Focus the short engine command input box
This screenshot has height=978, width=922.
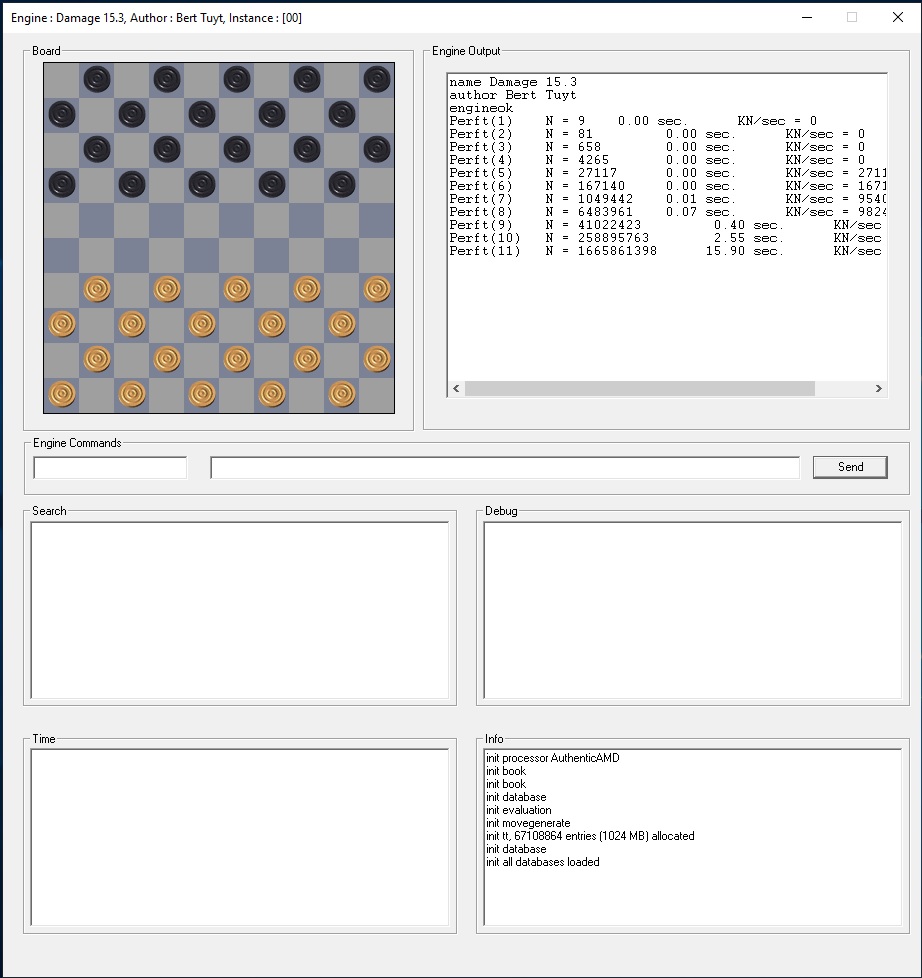[x=110, y=467]
